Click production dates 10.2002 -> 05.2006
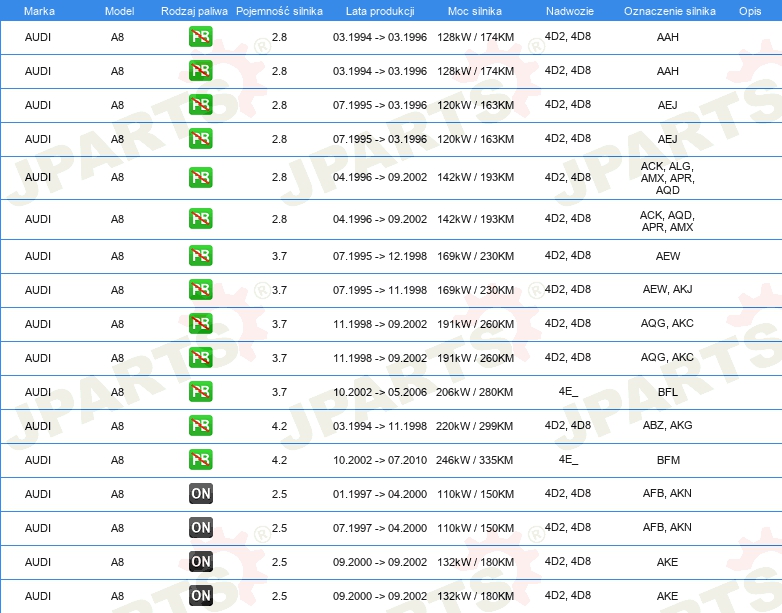The width and height of the screenshot is (782, 613). click(x=380, y=392)
